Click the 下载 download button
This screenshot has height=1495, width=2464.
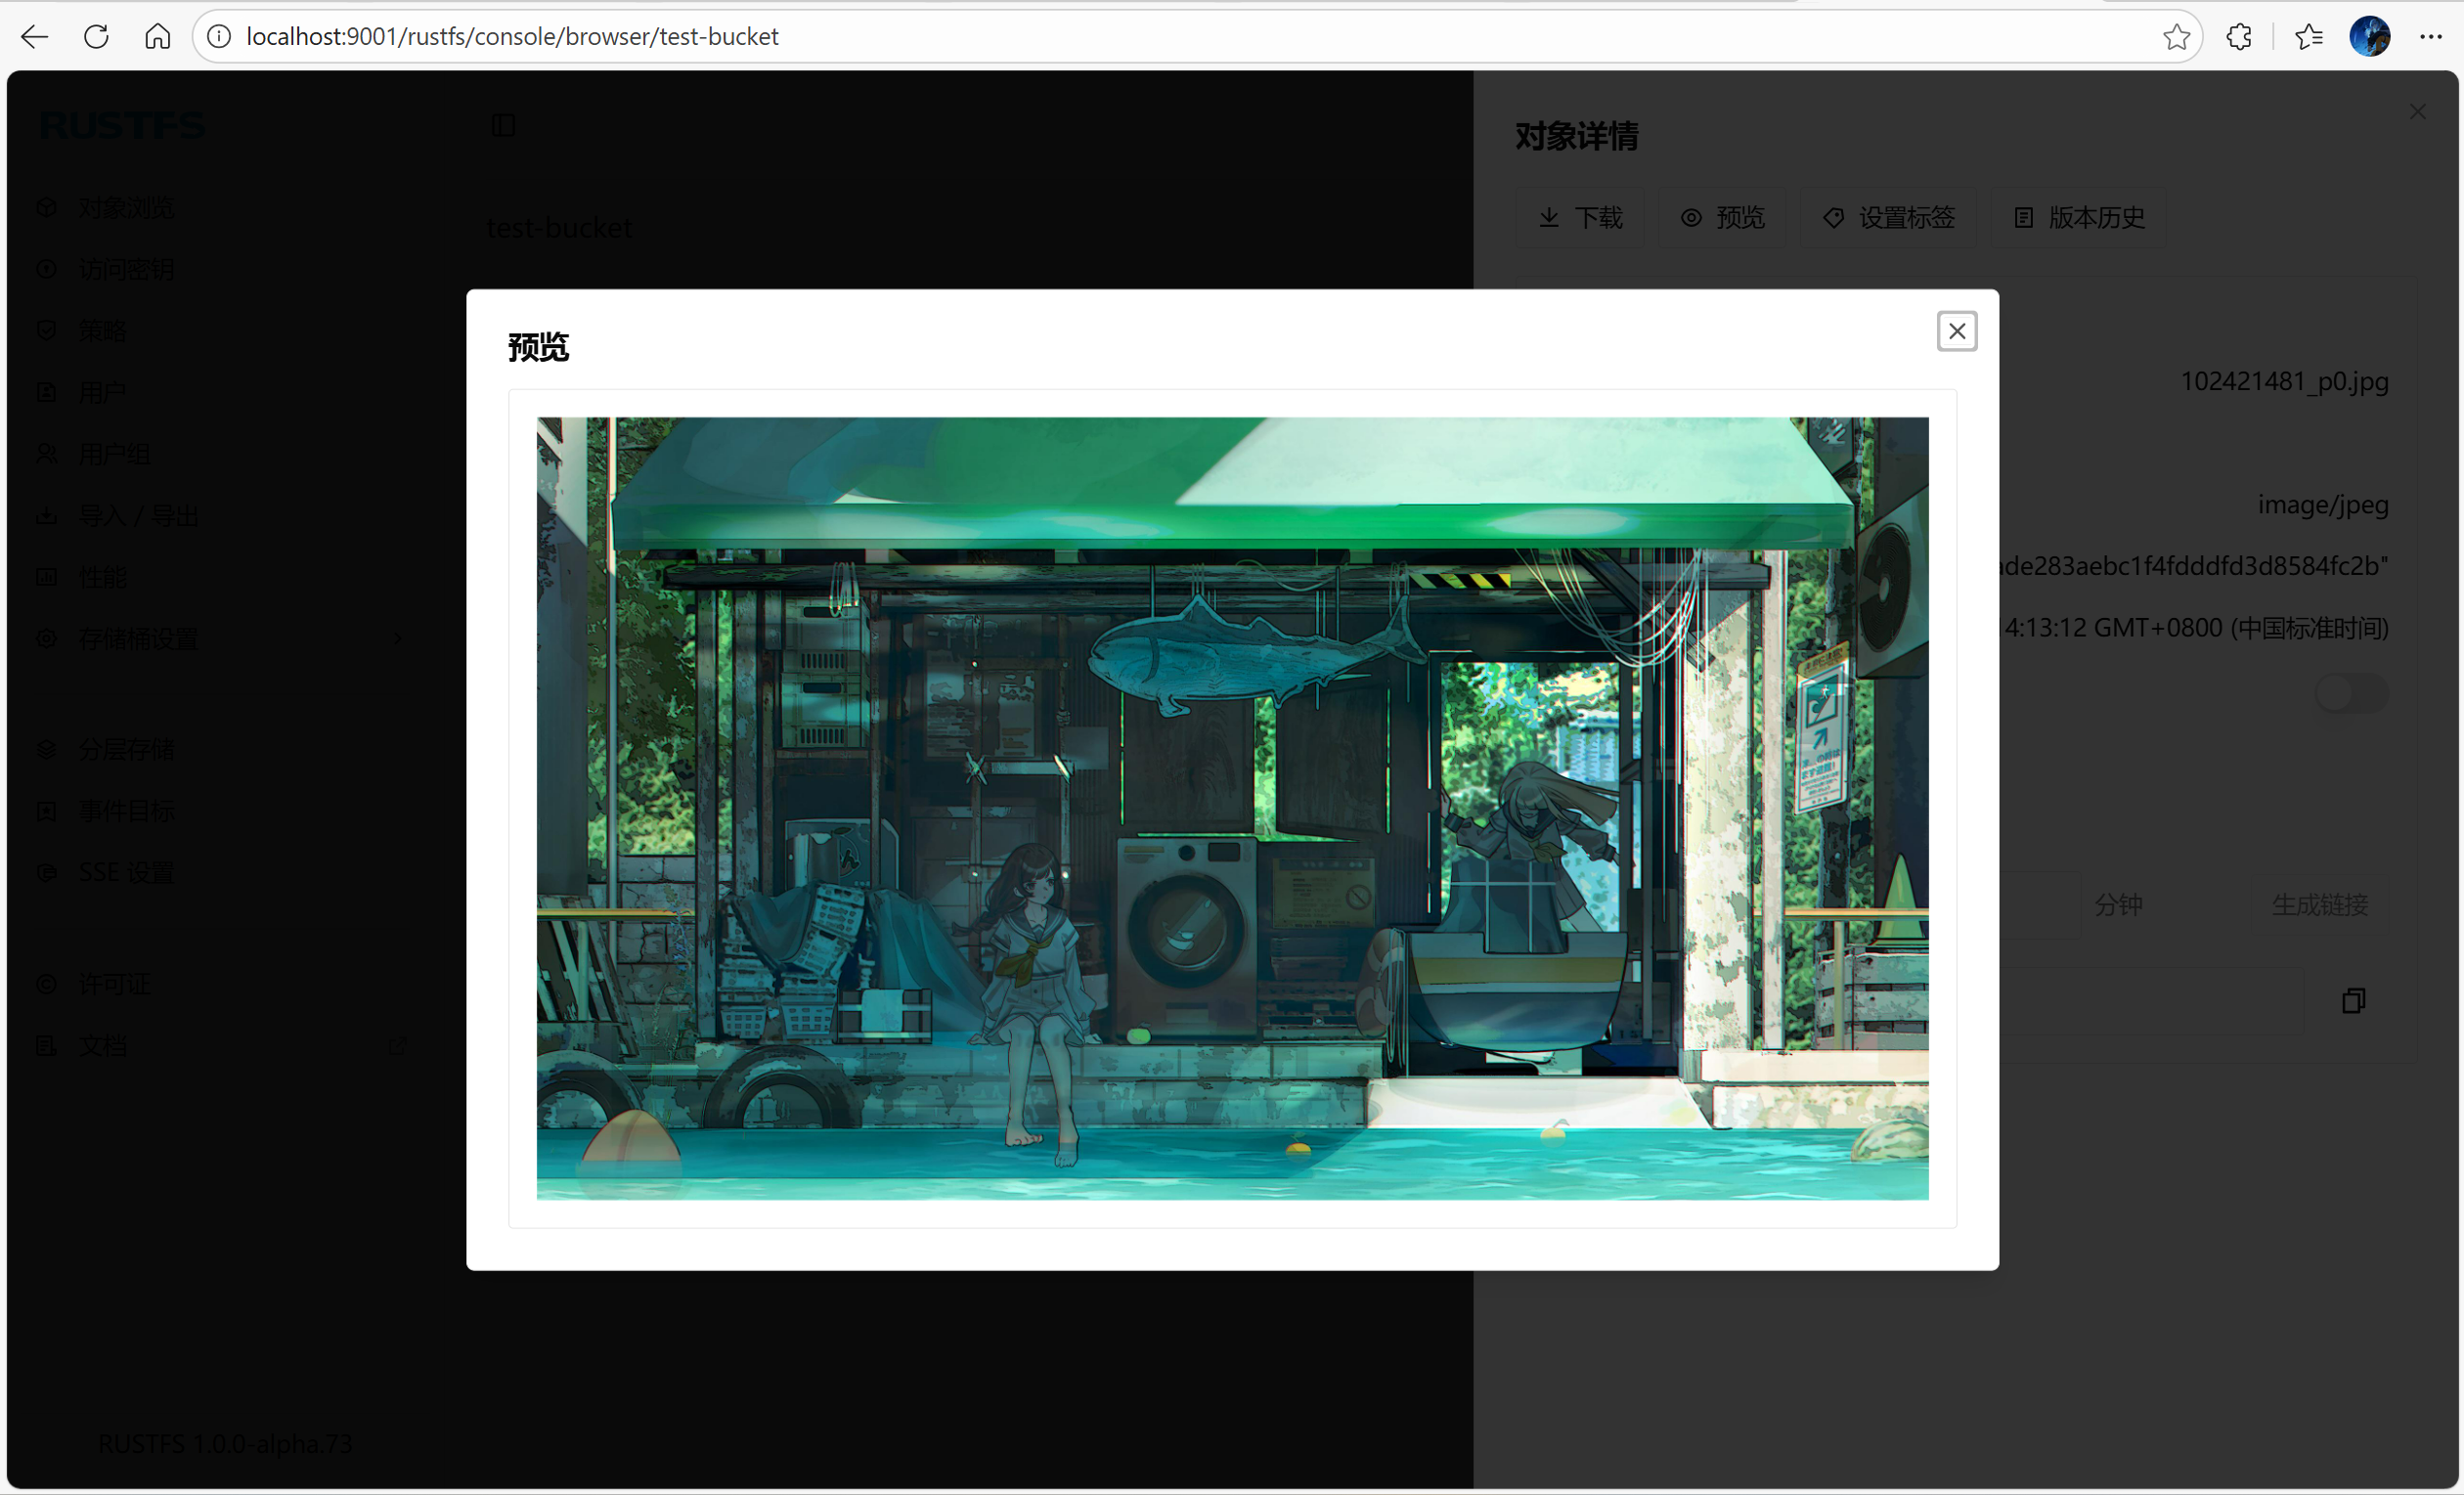pyautogui.click(x=1580, y=217)
